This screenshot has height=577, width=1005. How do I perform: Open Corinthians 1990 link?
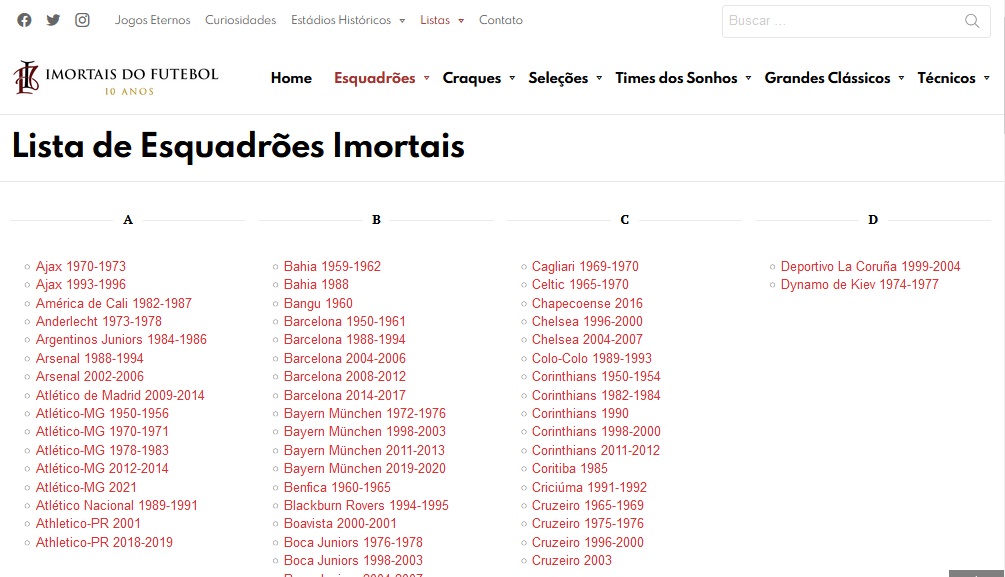coord(580,414)
